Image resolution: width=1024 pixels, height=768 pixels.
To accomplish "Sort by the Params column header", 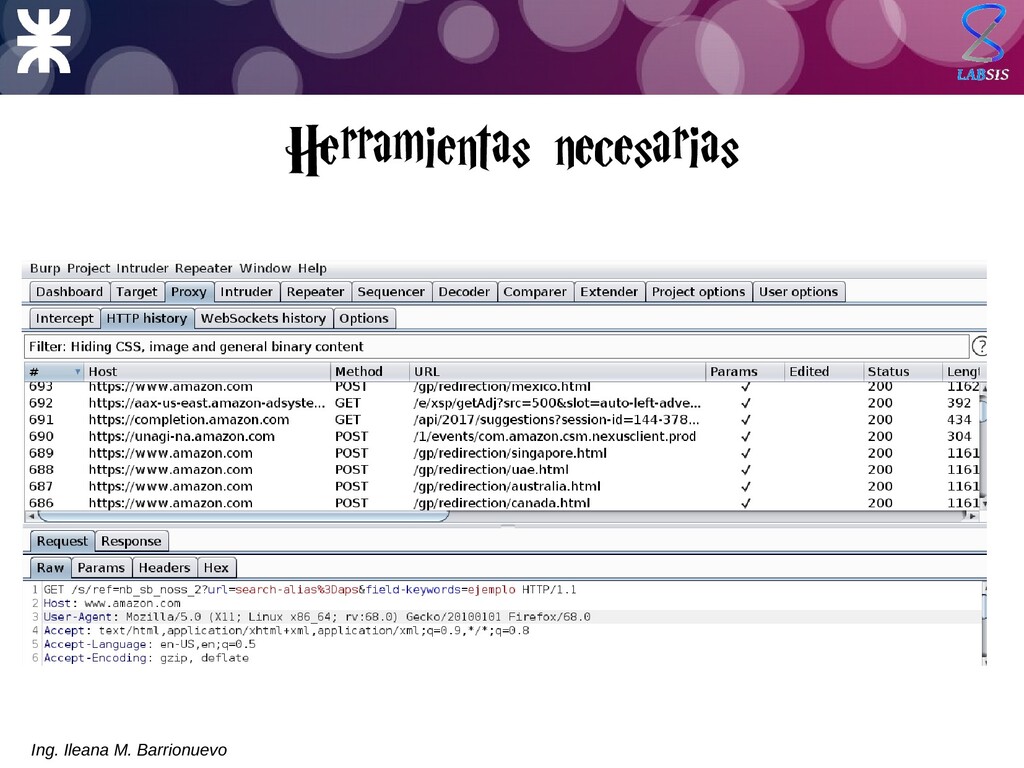I will [744, 372].
